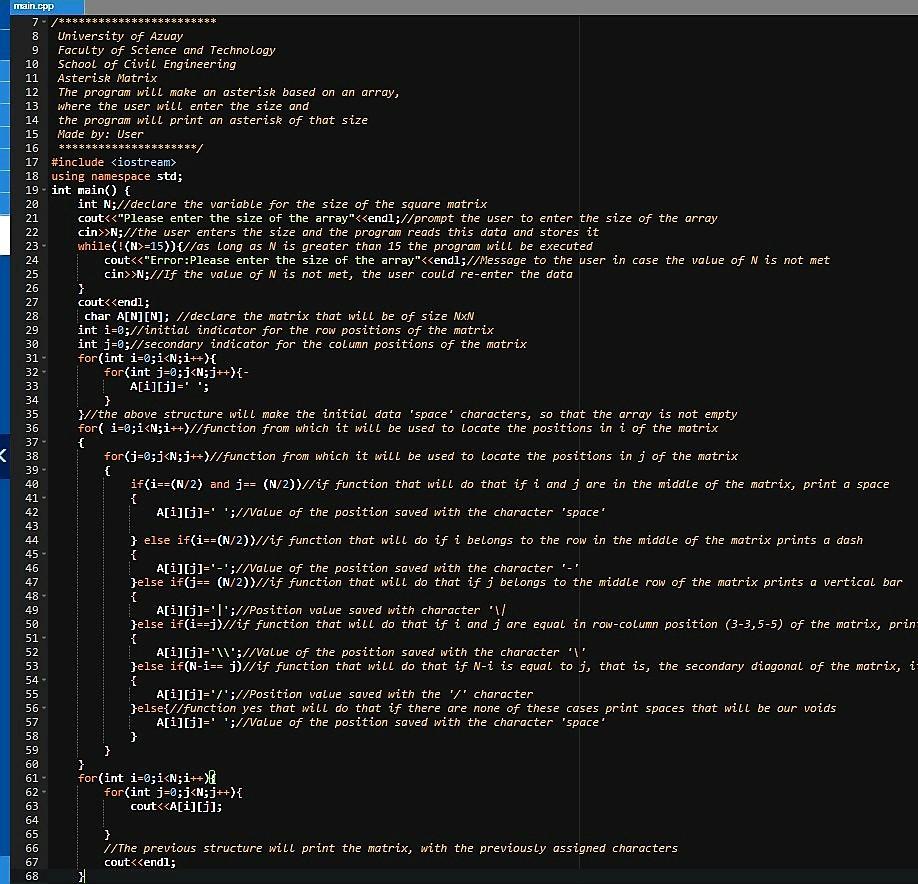Collapse the int main() fold at line 19
The height and width of the screenshot is (884, 918).
coord(44,190)
